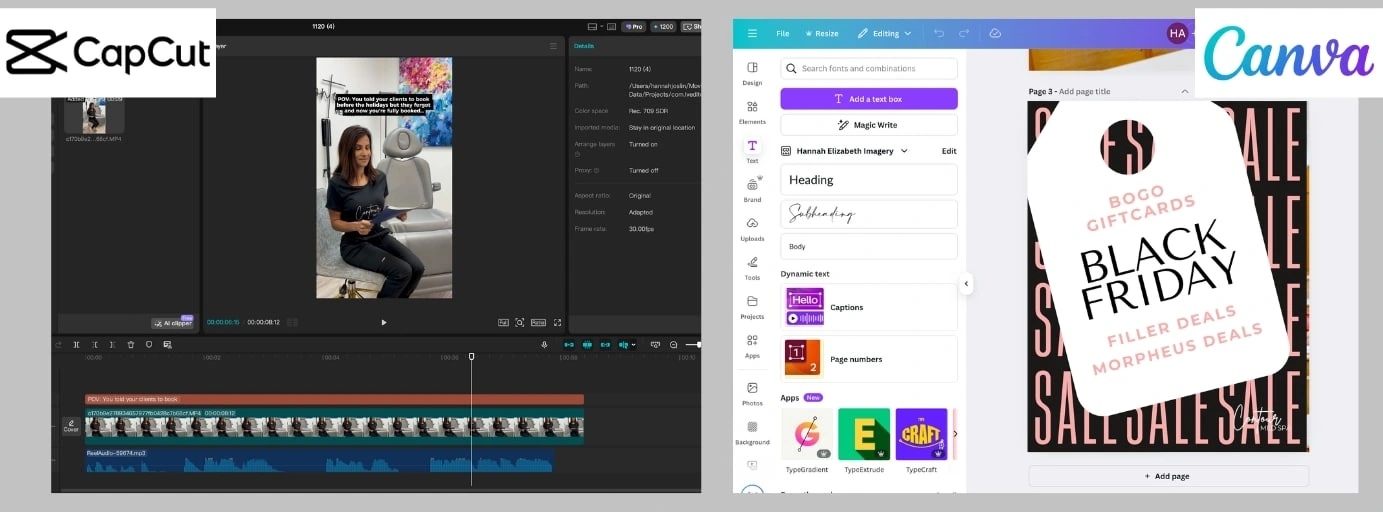The image size is (1383, 512).
Task: Click Add a text box button
Action: click(x=869, y=99)
